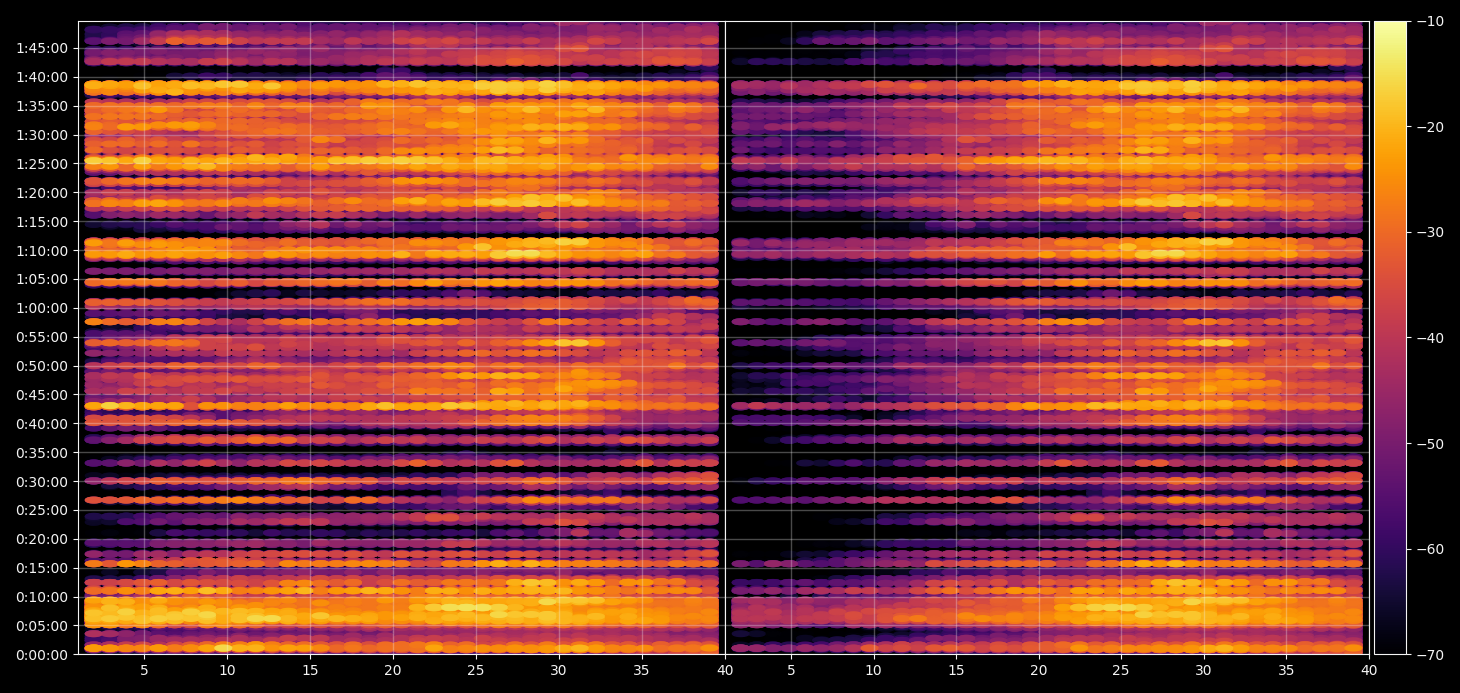Select x-axis tick 5 under left heatmap

click(144, 670)
